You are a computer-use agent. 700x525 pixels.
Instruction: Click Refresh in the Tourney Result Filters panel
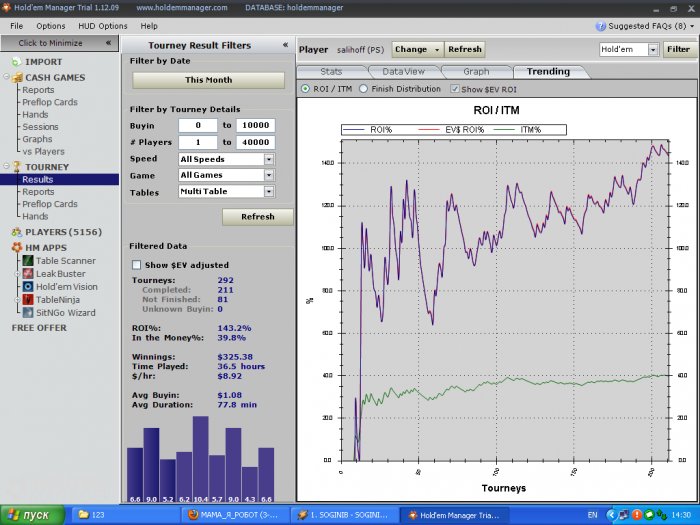point(257,217)
